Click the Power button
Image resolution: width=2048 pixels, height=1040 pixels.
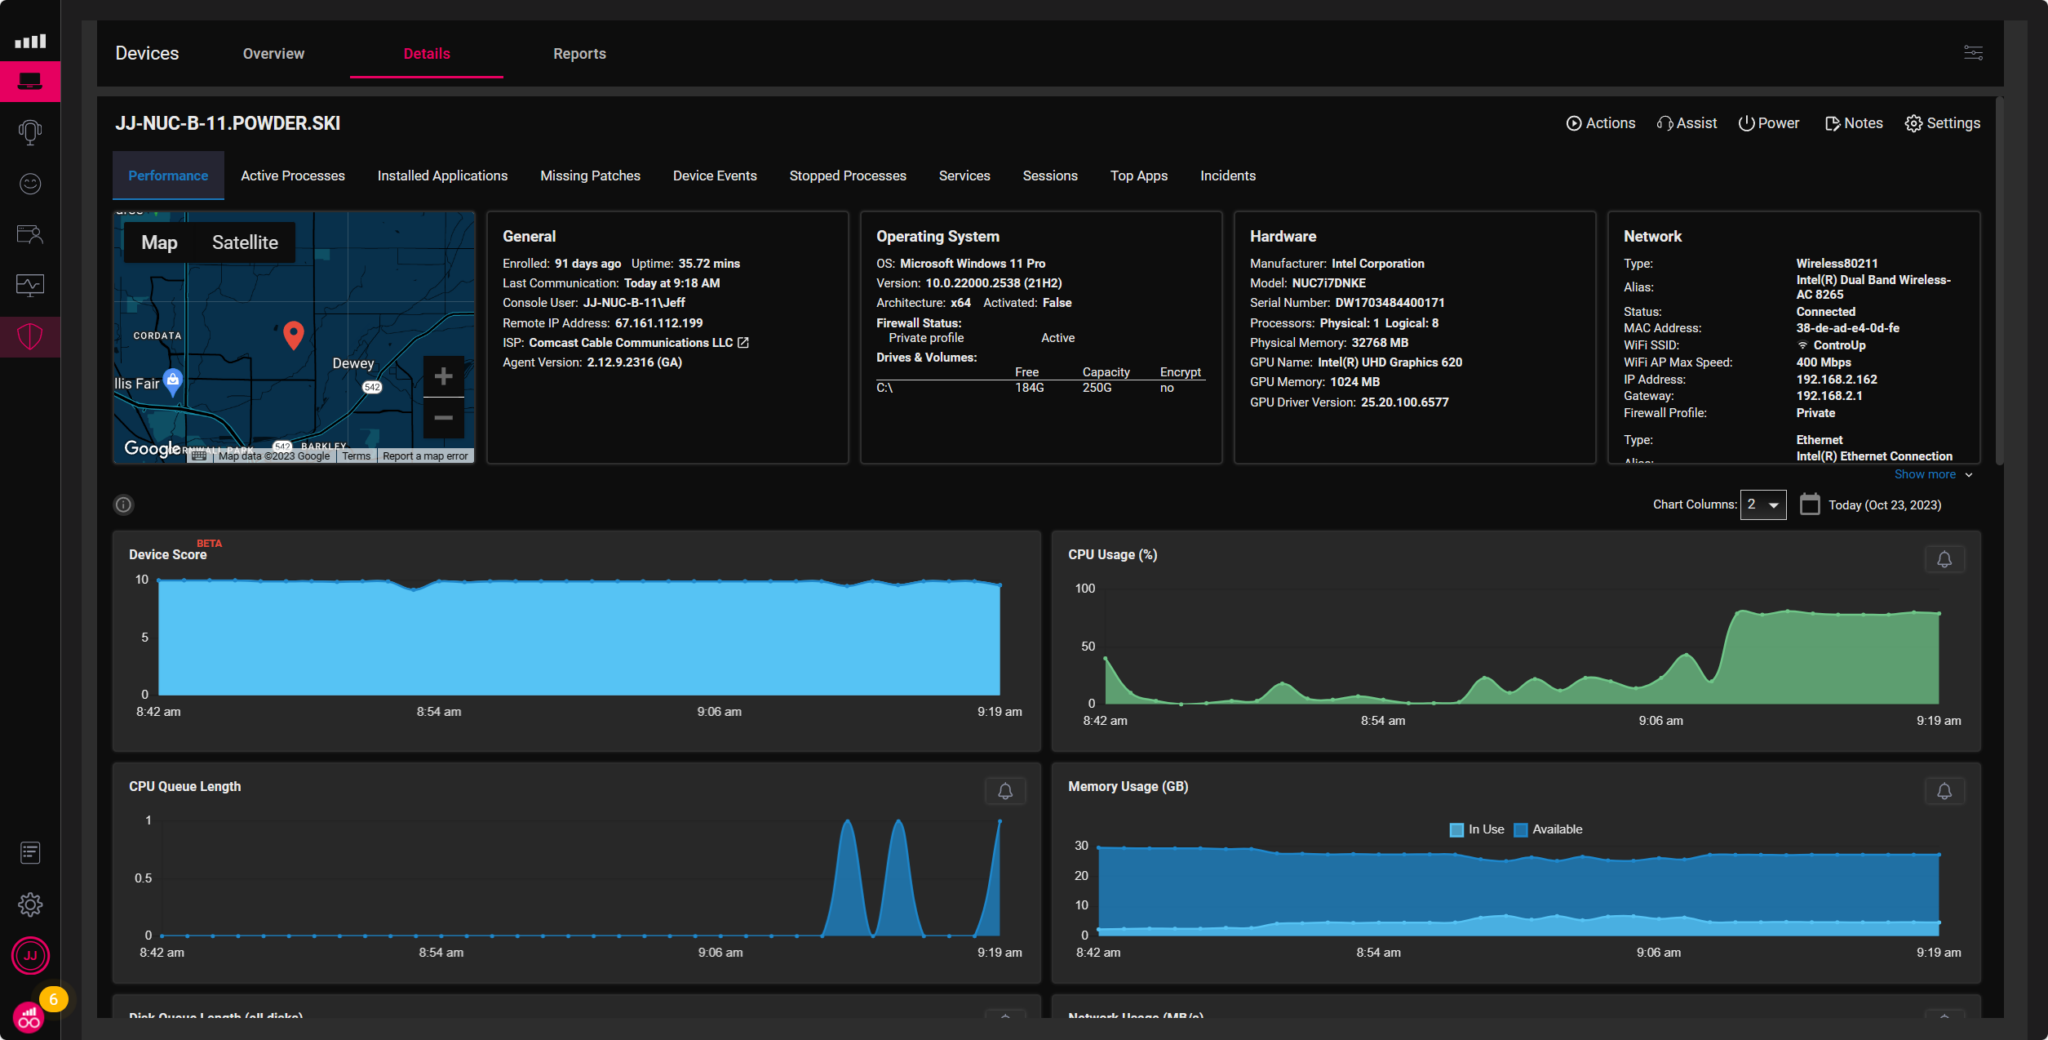[x=1768, y=122]
